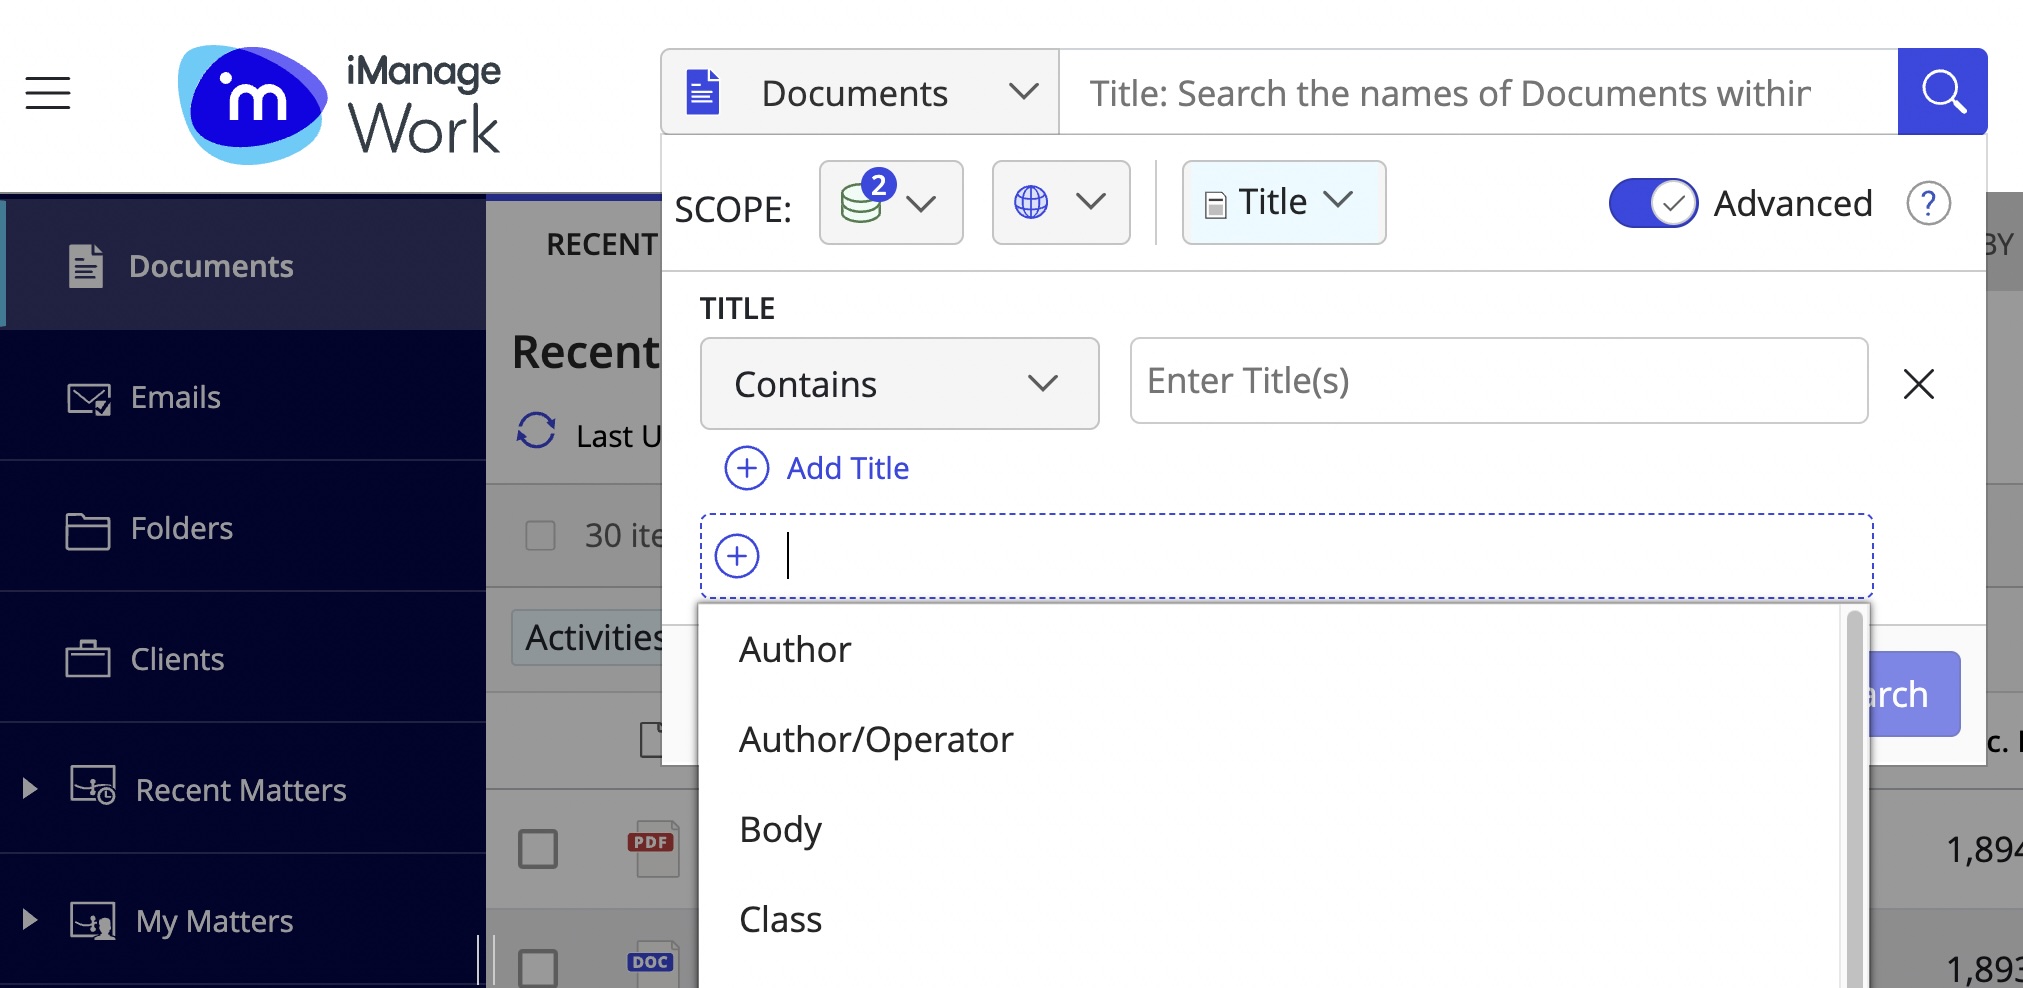Select Body from the field list
Viewport: 2023px width, 988px height.
coord(1269,830)
